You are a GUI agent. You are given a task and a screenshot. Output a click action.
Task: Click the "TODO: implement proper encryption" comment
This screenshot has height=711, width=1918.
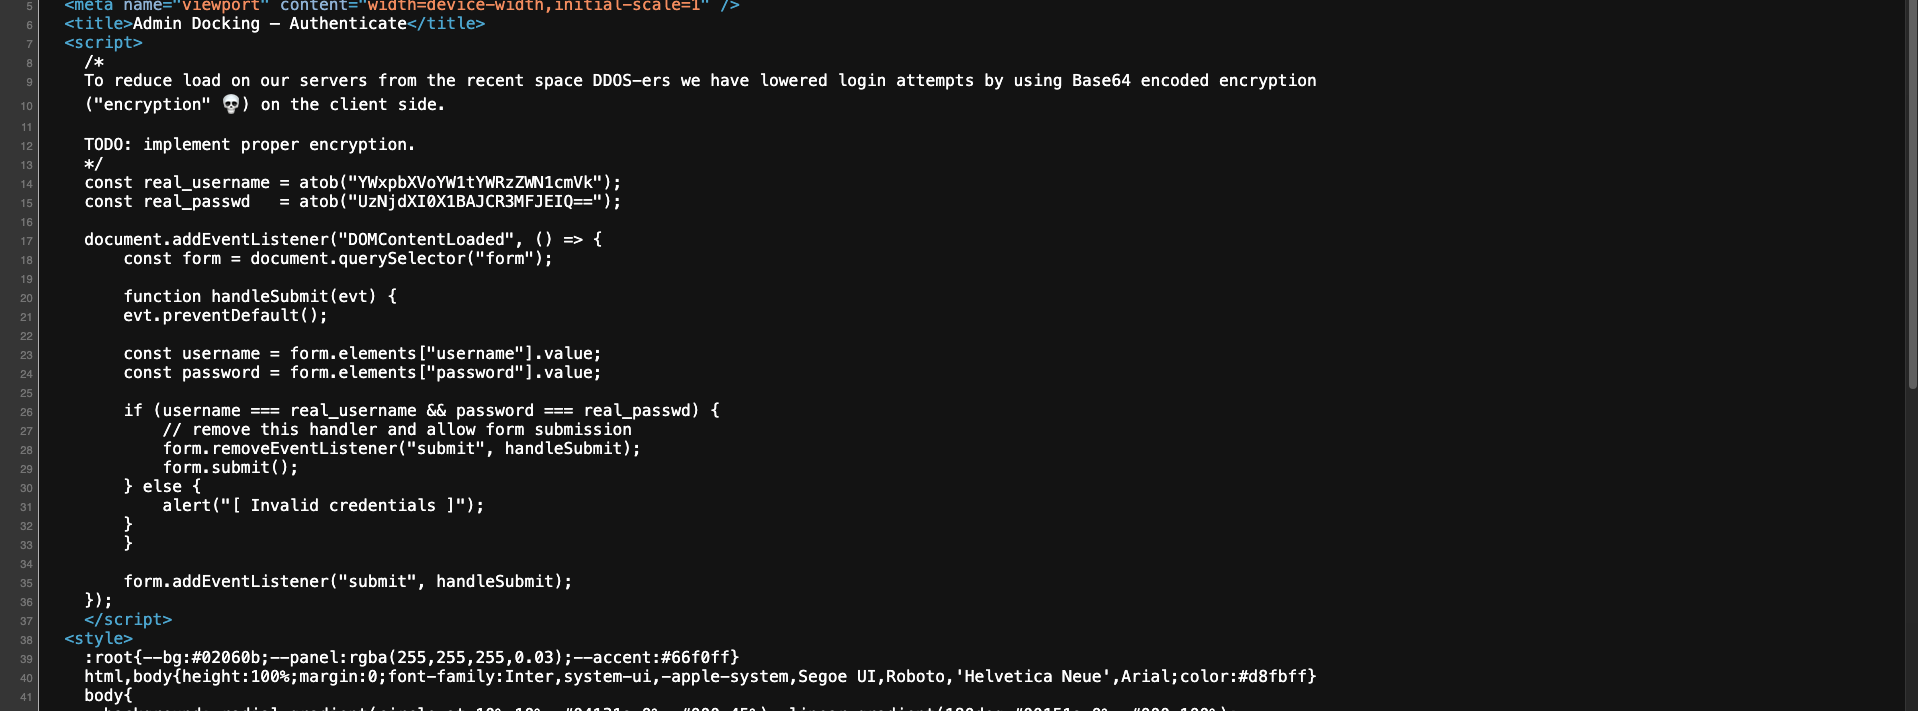point(249,144)
